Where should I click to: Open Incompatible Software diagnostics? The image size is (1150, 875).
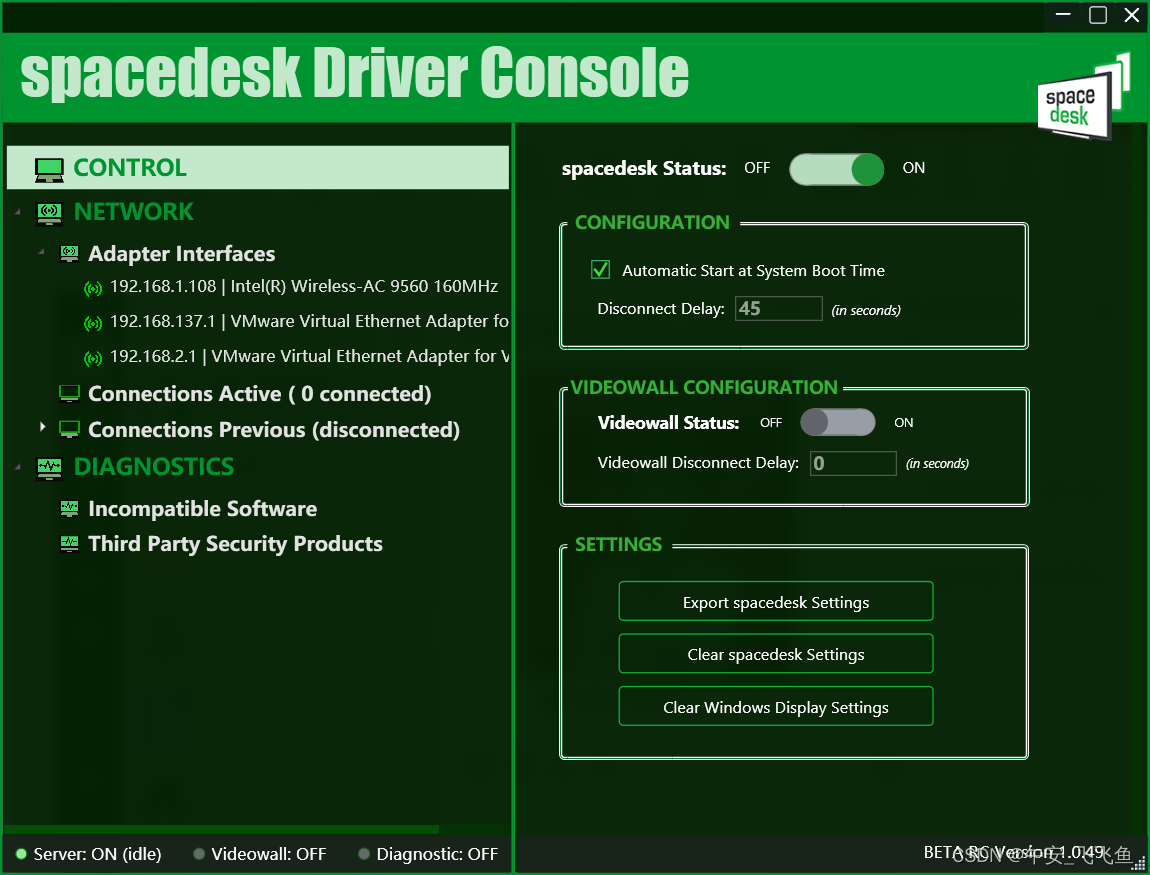203,509
